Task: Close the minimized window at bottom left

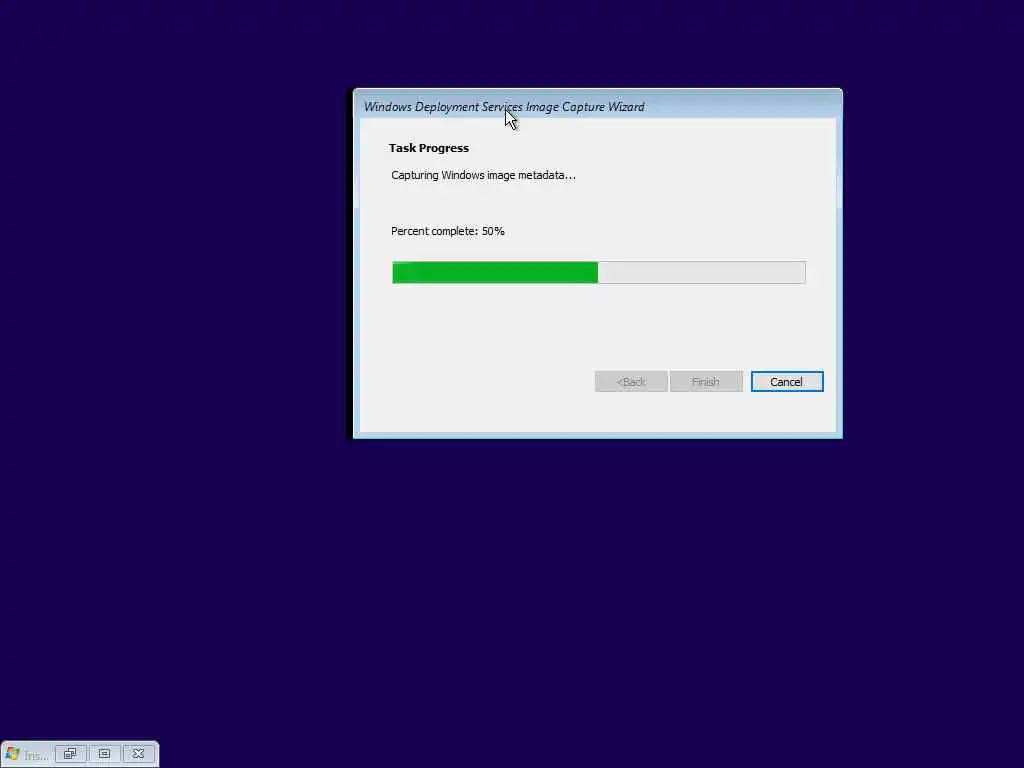Action: 138,754
